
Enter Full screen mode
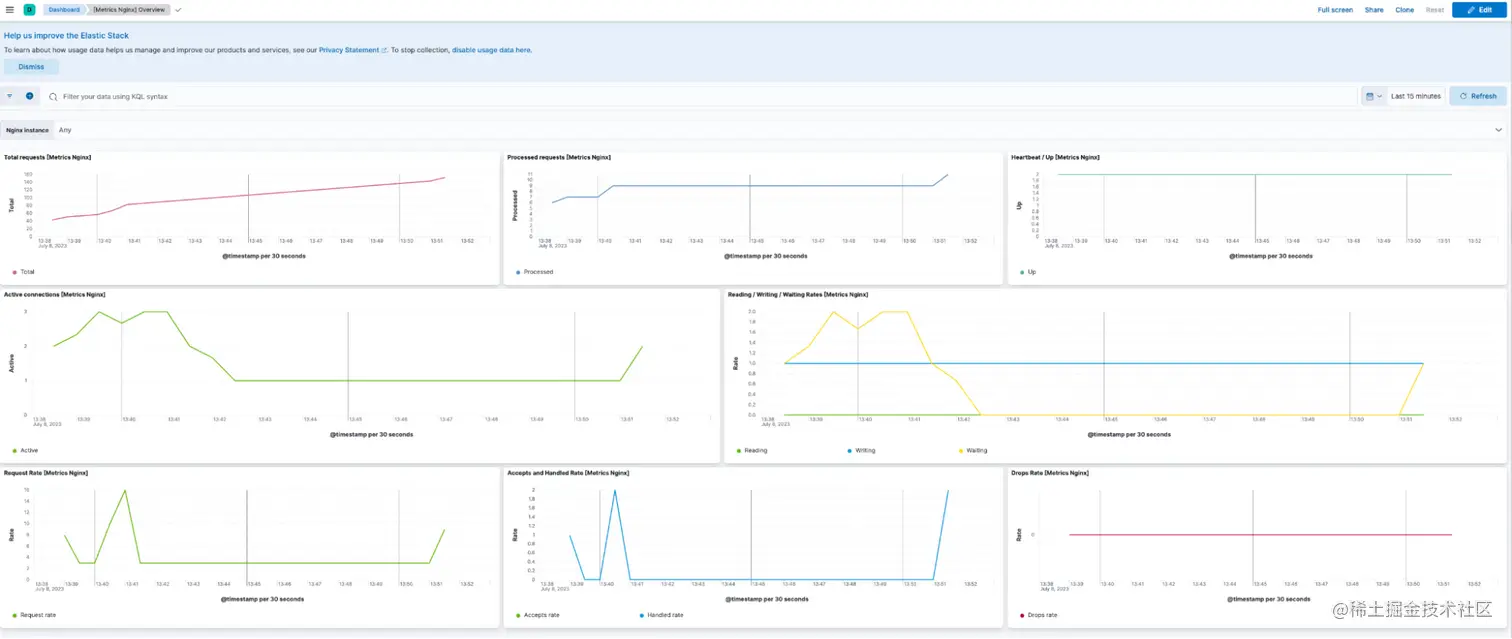pos(1335,10)
